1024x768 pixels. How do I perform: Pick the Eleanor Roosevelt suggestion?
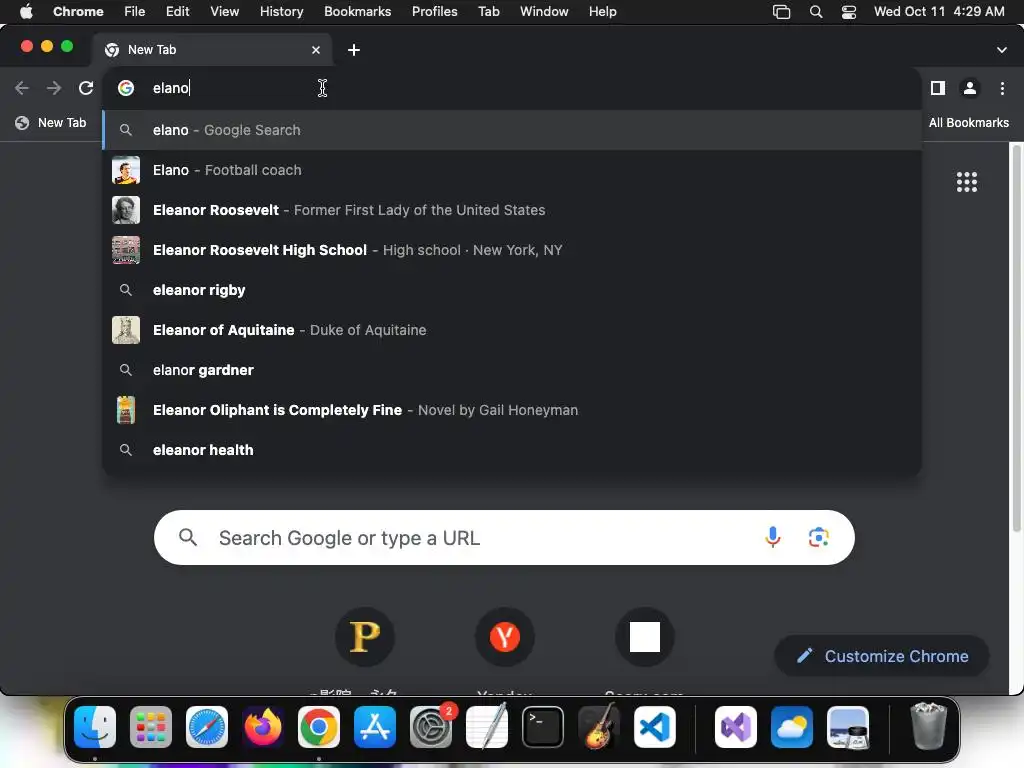pos(512,210)
